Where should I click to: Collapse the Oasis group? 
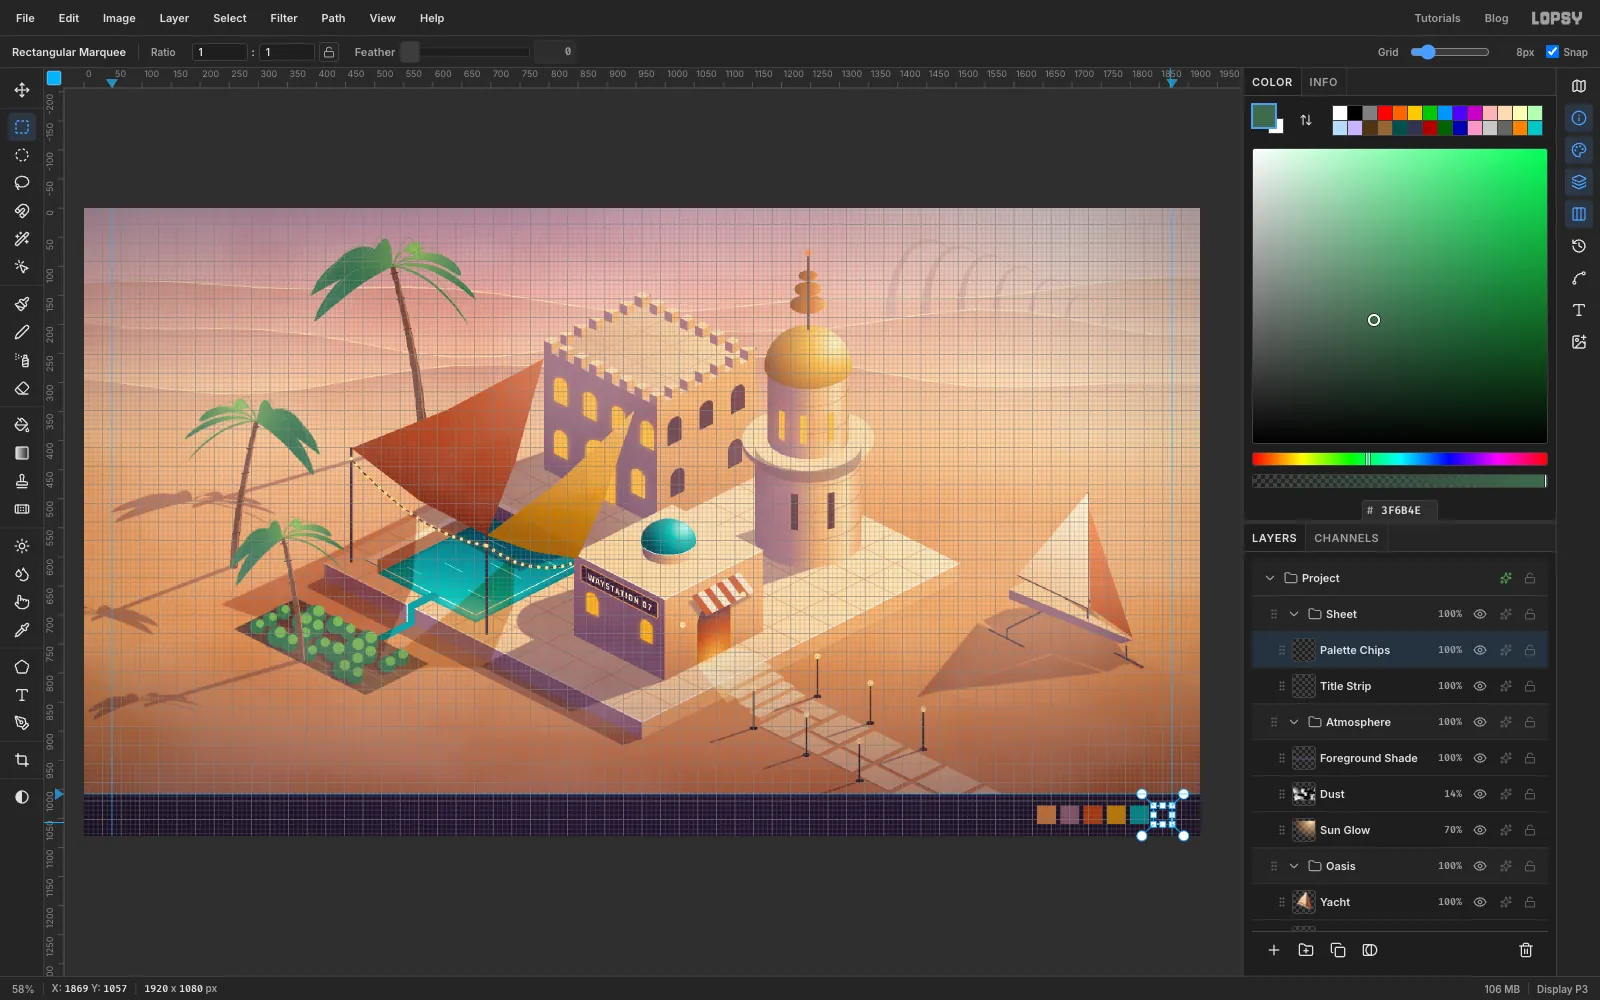1294,866
